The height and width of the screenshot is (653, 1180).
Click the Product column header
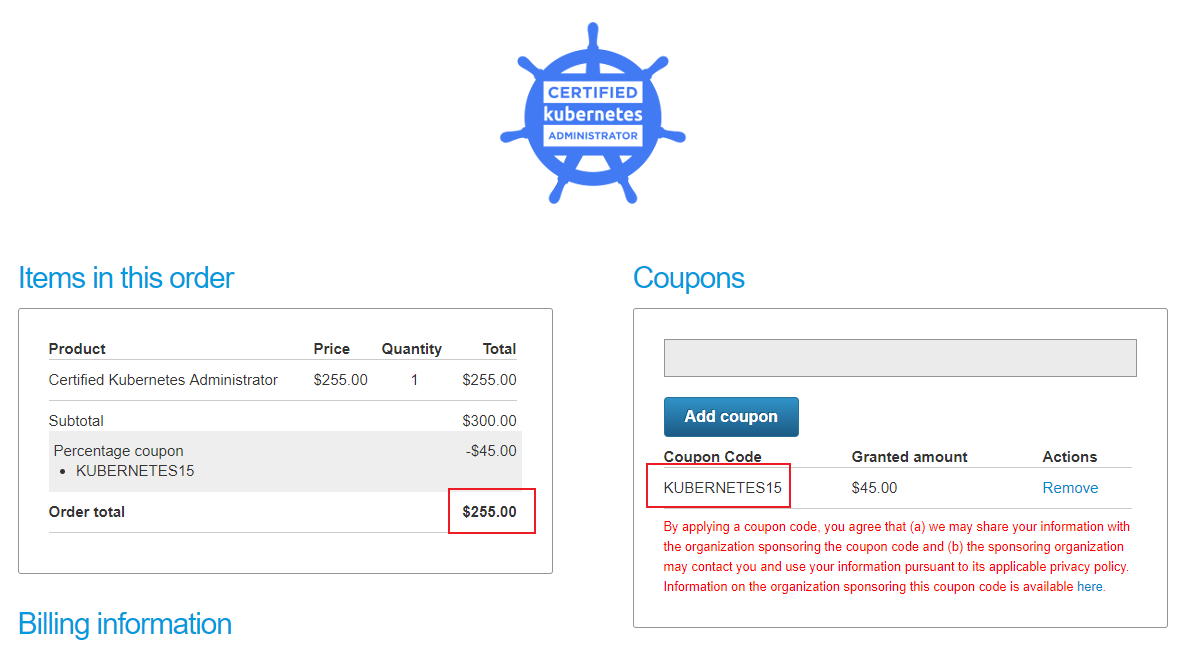pyautogui.click(x=77, y=349)
